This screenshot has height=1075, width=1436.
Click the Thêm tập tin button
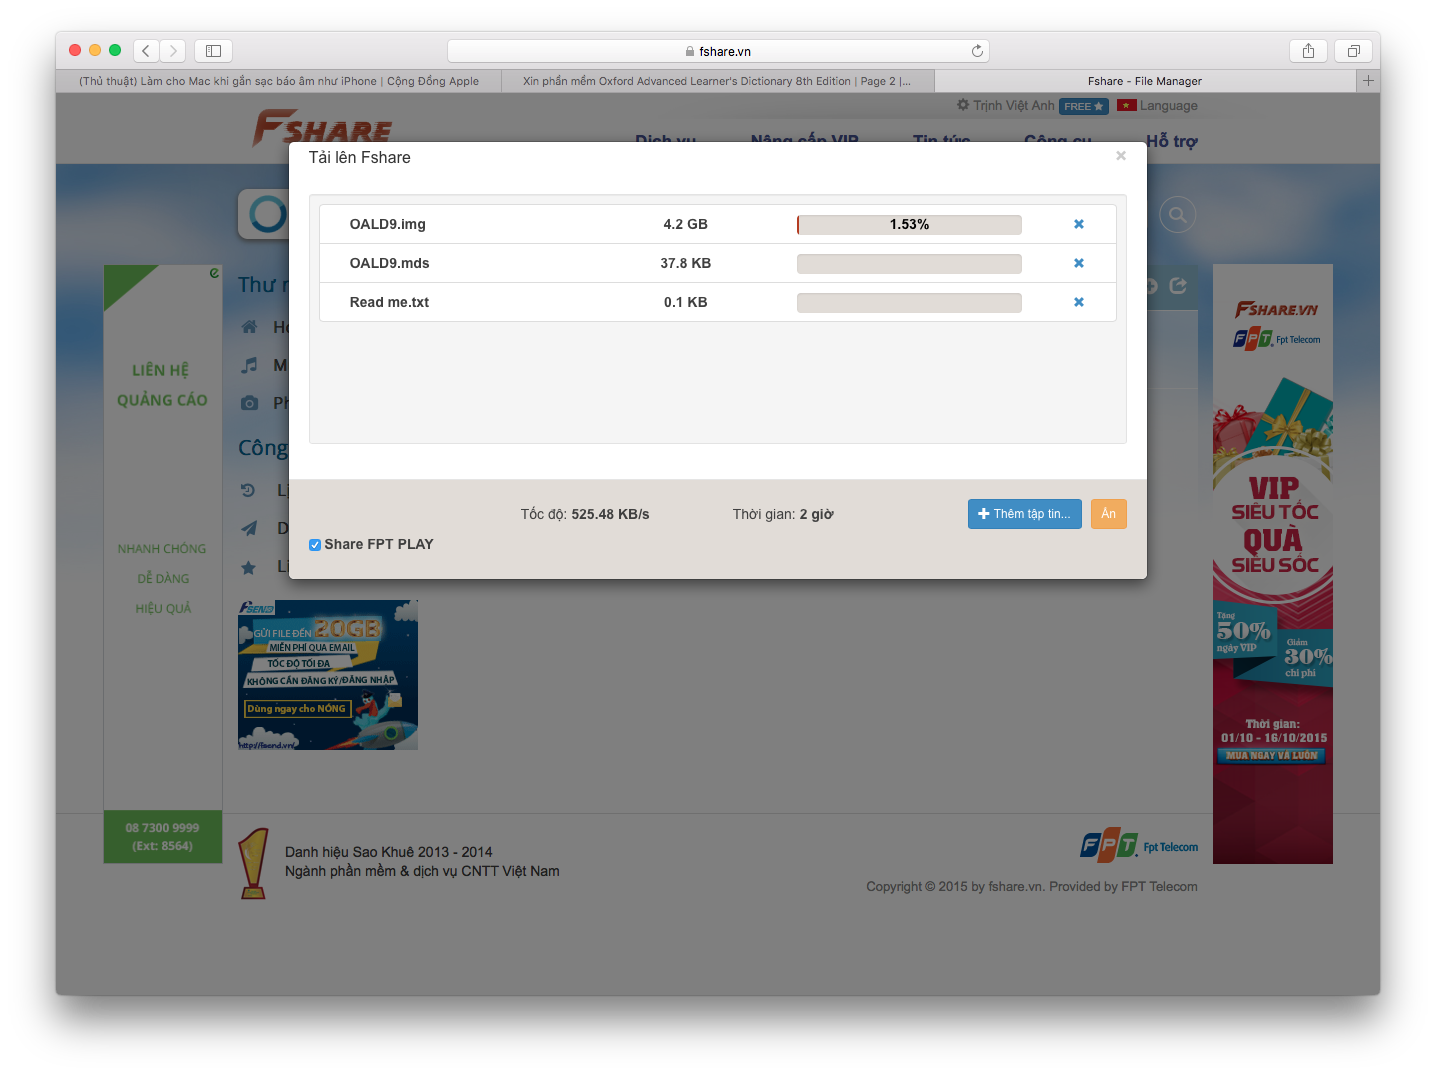coord(1024,514)
